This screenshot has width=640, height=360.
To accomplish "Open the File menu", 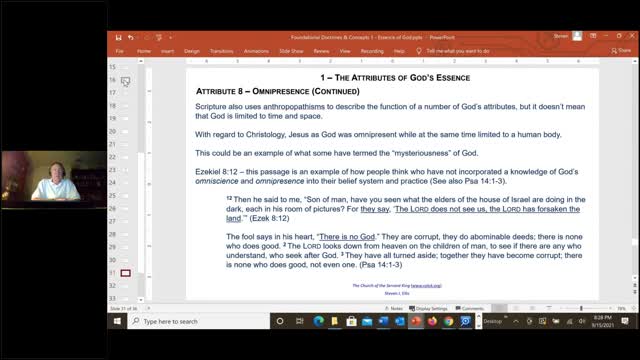I will [x=119, y=51].
